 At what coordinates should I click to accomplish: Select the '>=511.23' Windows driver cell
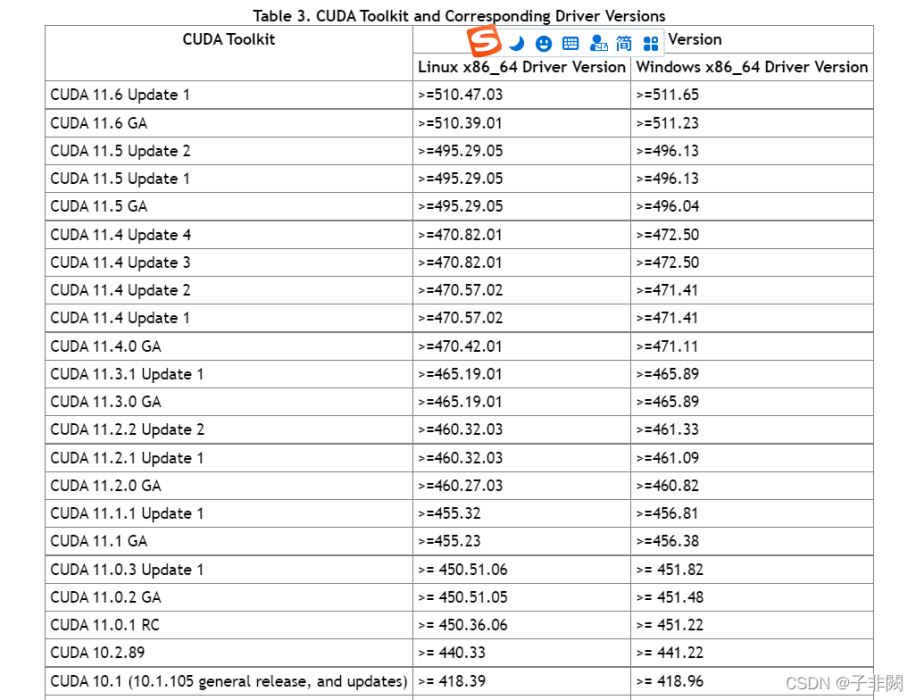[752, 123]
